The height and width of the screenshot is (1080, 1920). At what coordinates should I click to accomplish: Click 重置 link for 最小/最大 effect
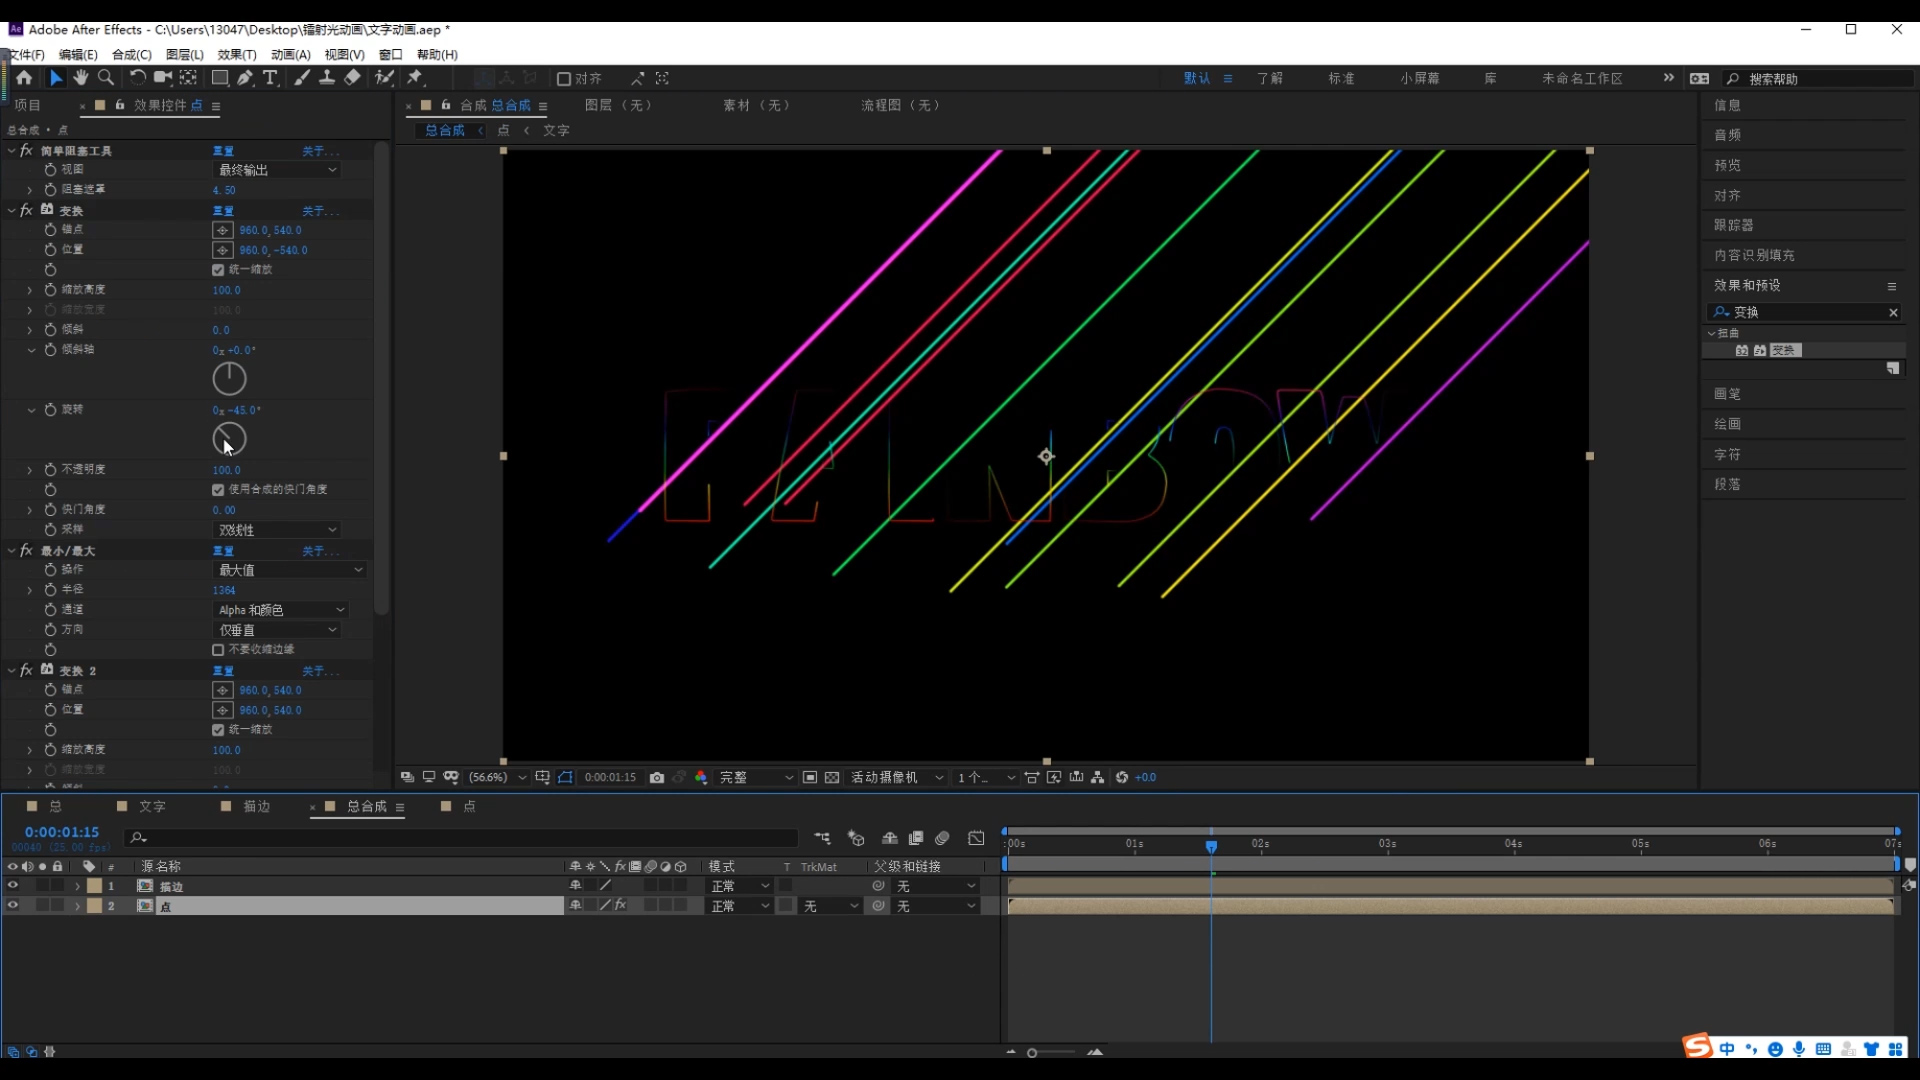click(223, 551)
